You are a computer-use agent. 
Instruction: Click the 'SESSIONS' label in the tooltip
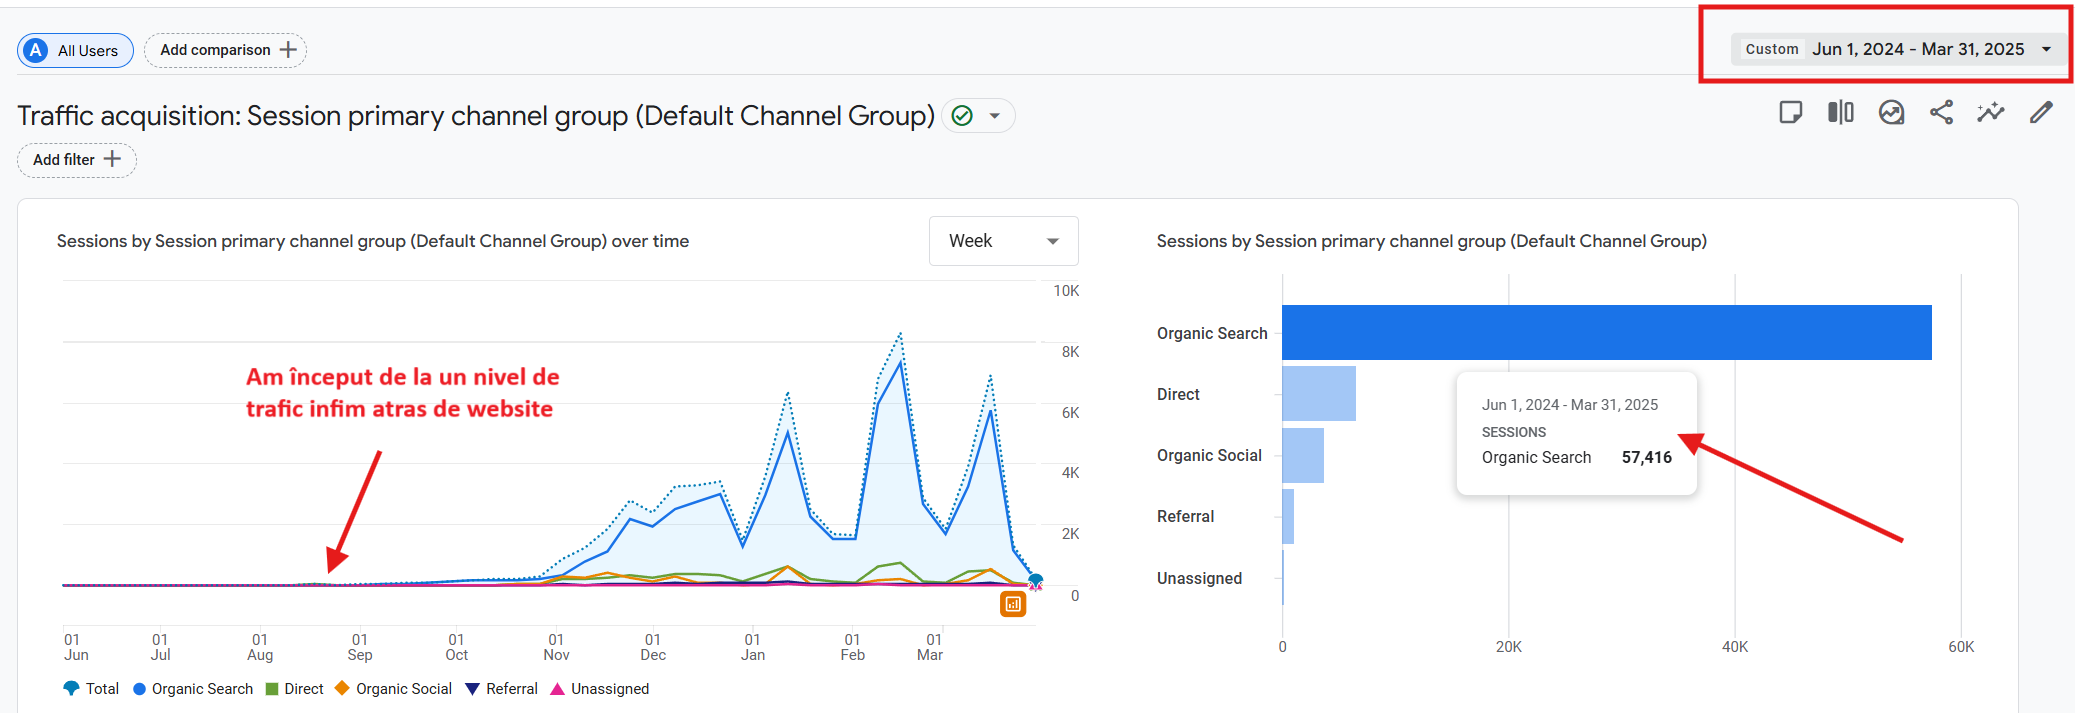point(1514,432)
